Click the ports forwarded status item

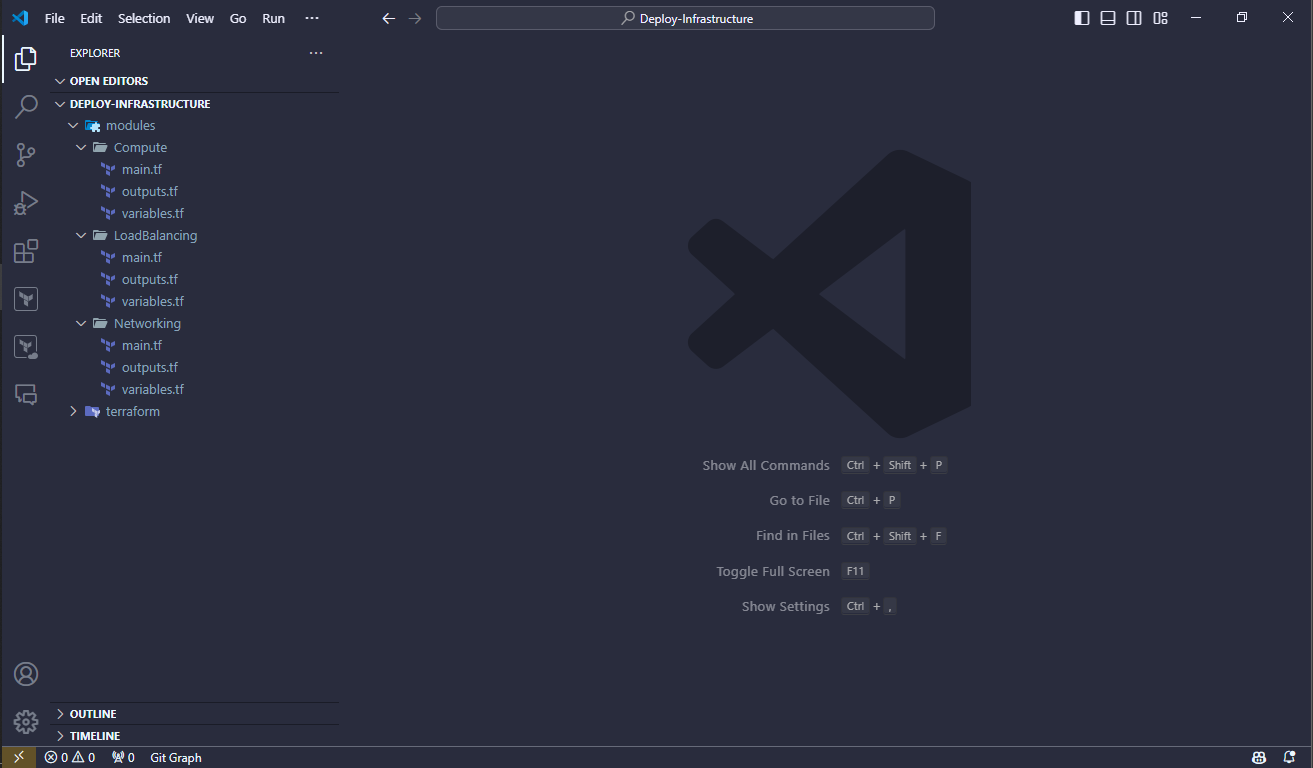(x=123, y=757)
